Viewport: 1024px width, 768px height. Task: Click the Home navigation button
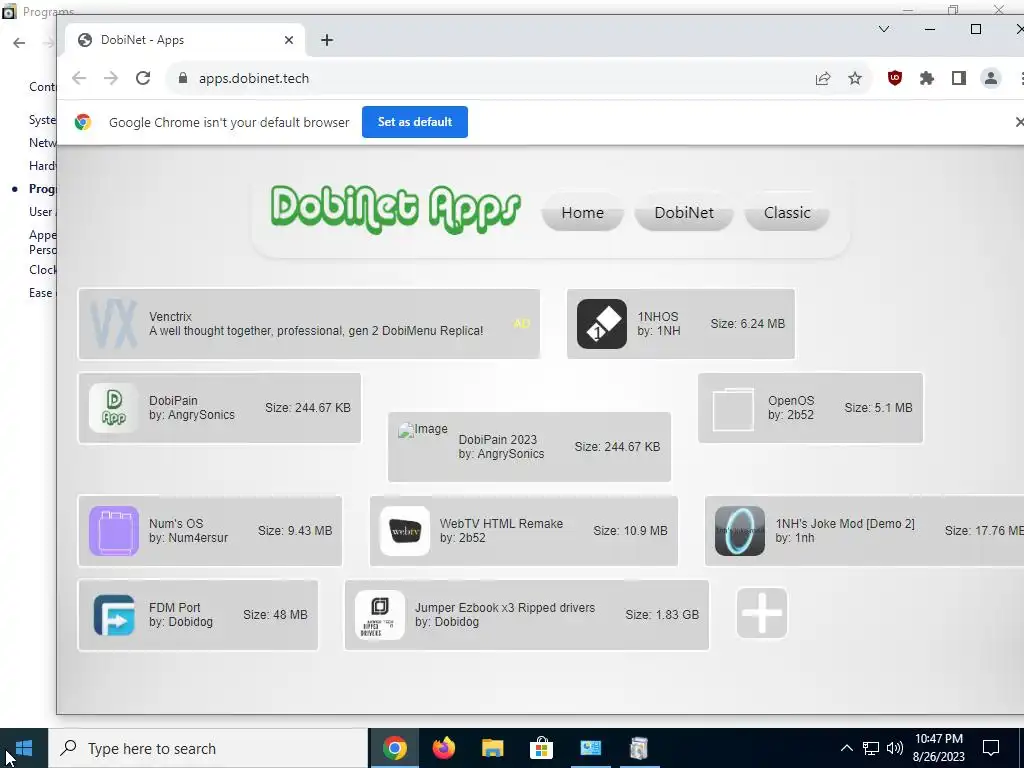(x=583, y=213)
